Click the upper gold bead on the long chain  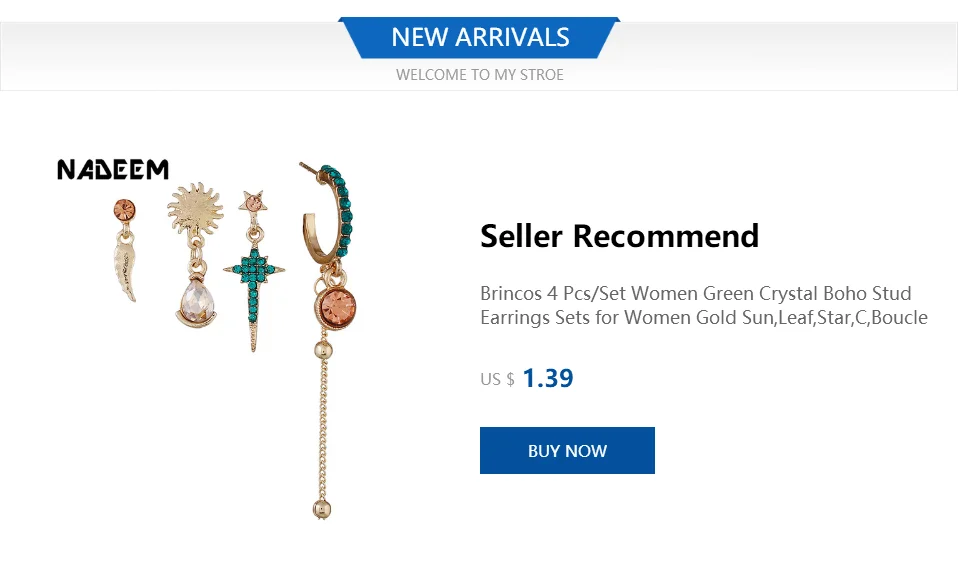(322, 350)
